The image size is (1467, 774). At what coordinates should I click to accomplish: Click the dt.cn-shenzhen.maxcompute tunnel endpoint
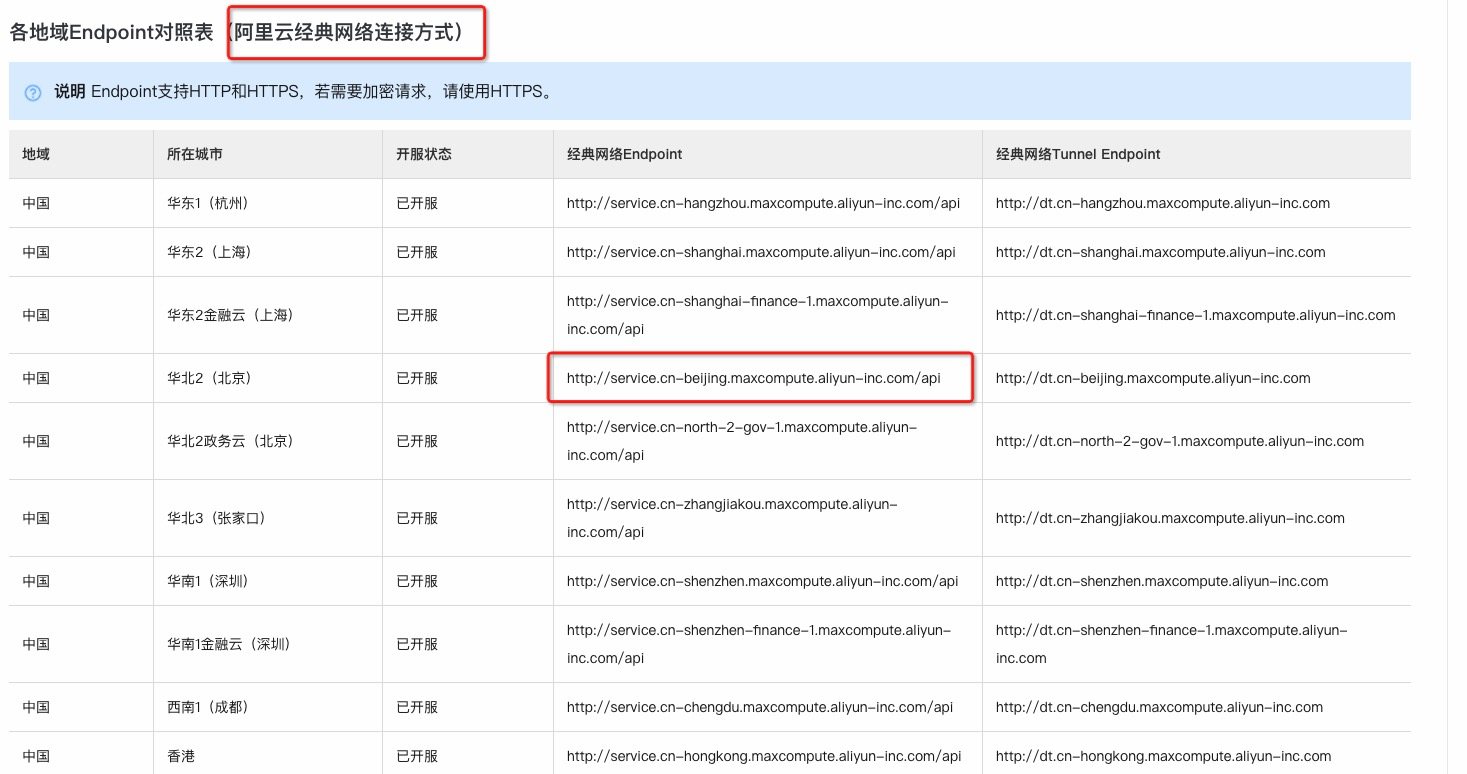1162,581
